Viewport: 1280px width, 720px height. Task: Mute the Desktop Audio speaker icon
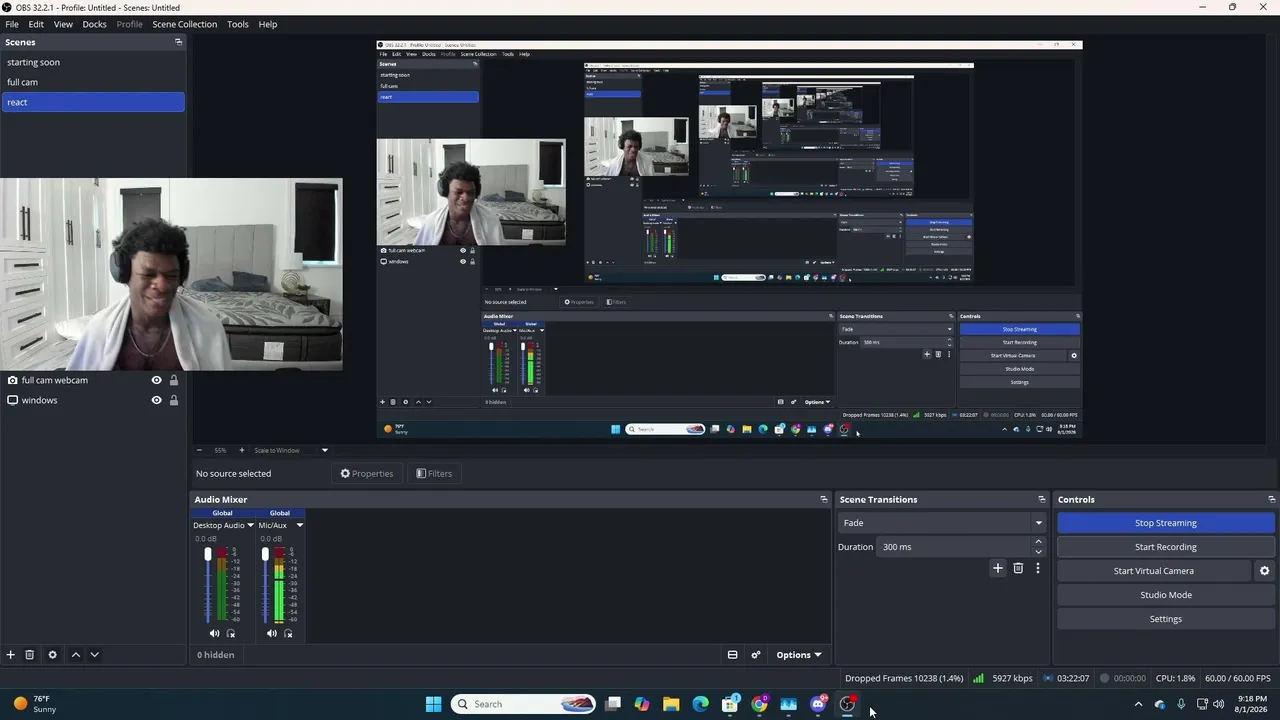(x=214, y=634)
